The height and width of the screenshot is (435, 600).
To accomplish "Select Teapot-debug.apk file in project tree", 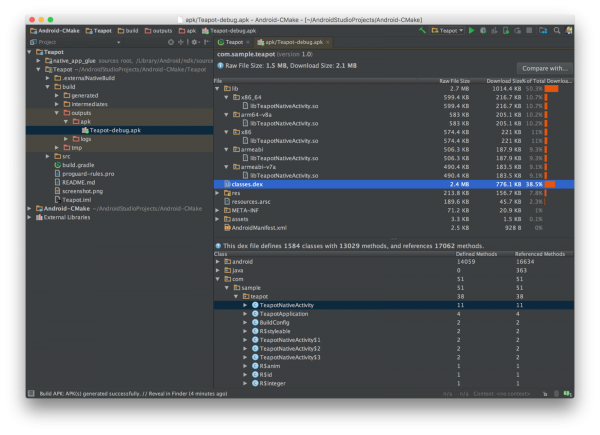I will pyautogui.click(x=115, y=129).
